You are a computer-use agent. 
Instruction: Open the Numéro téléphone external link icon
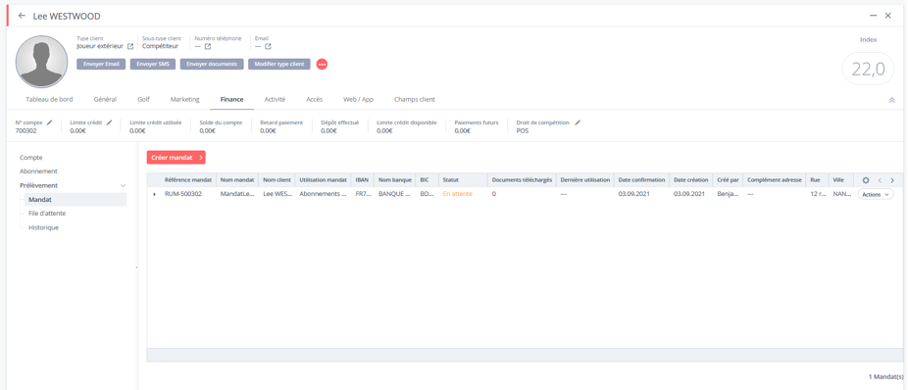(x=207, y=46)
